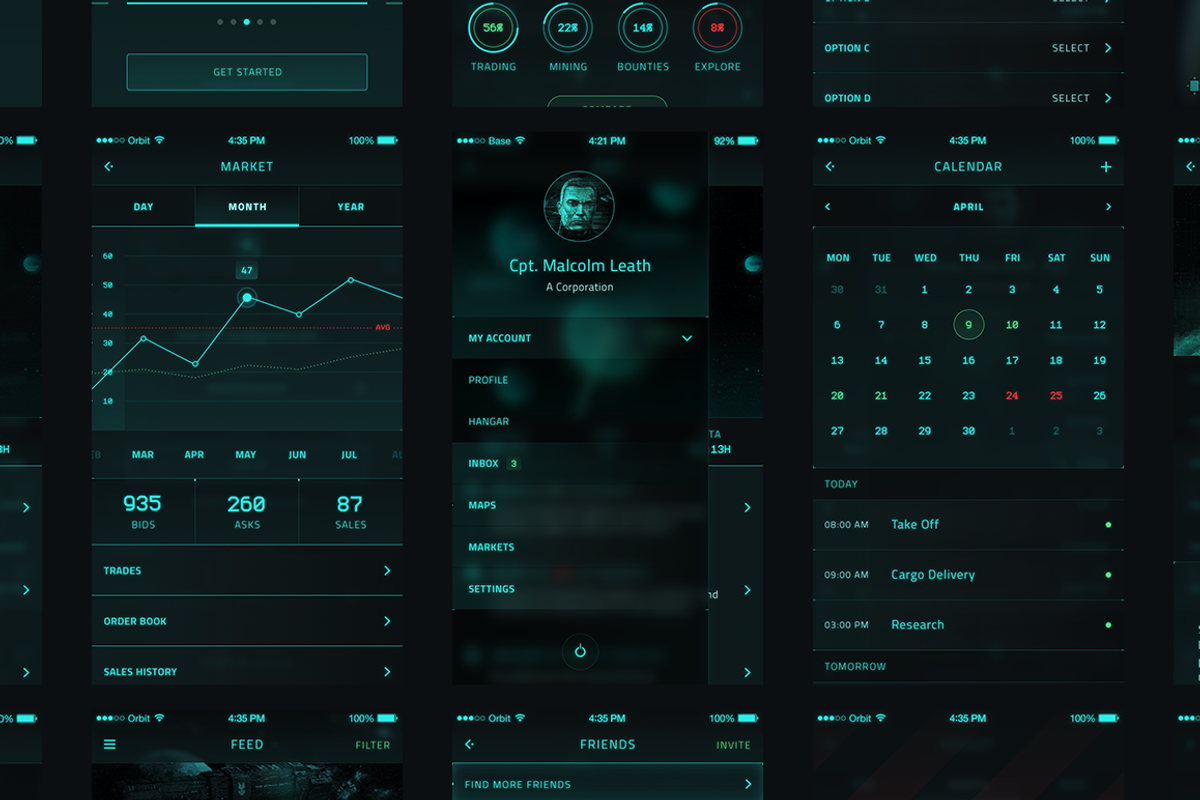Switch chart to Year tab
This screenshot has height=800, width=1200.
click(351, 207)
